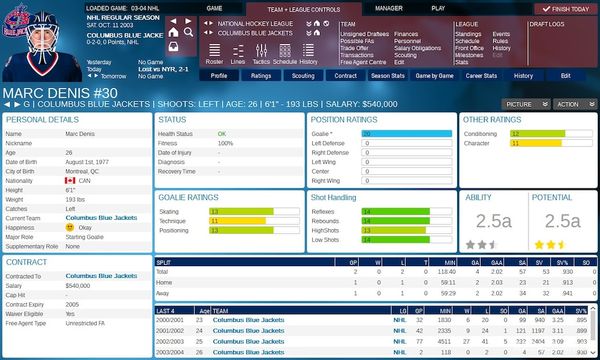Move to previous day arrow beside Tomorrow
This screenshot has width=600, height=360.
(x=90, y=76)
